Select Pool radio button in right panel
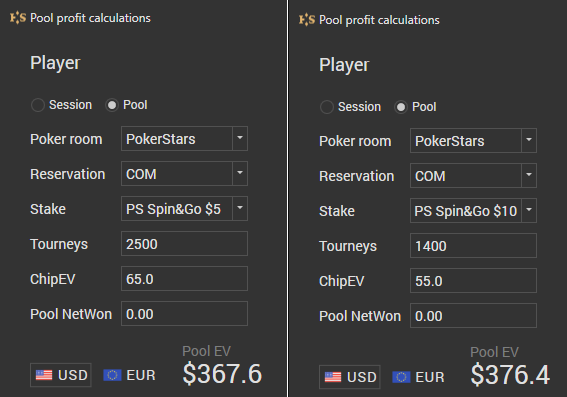This screenshot has width=567, height=397. coord(401,107)
